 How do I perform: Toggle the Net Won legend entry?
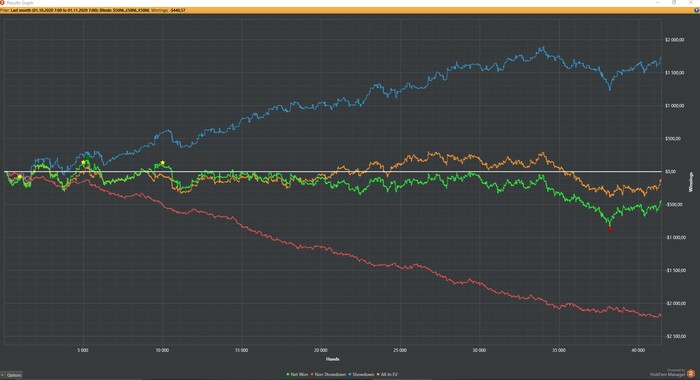pyautogui.click(x=297, y=375)
